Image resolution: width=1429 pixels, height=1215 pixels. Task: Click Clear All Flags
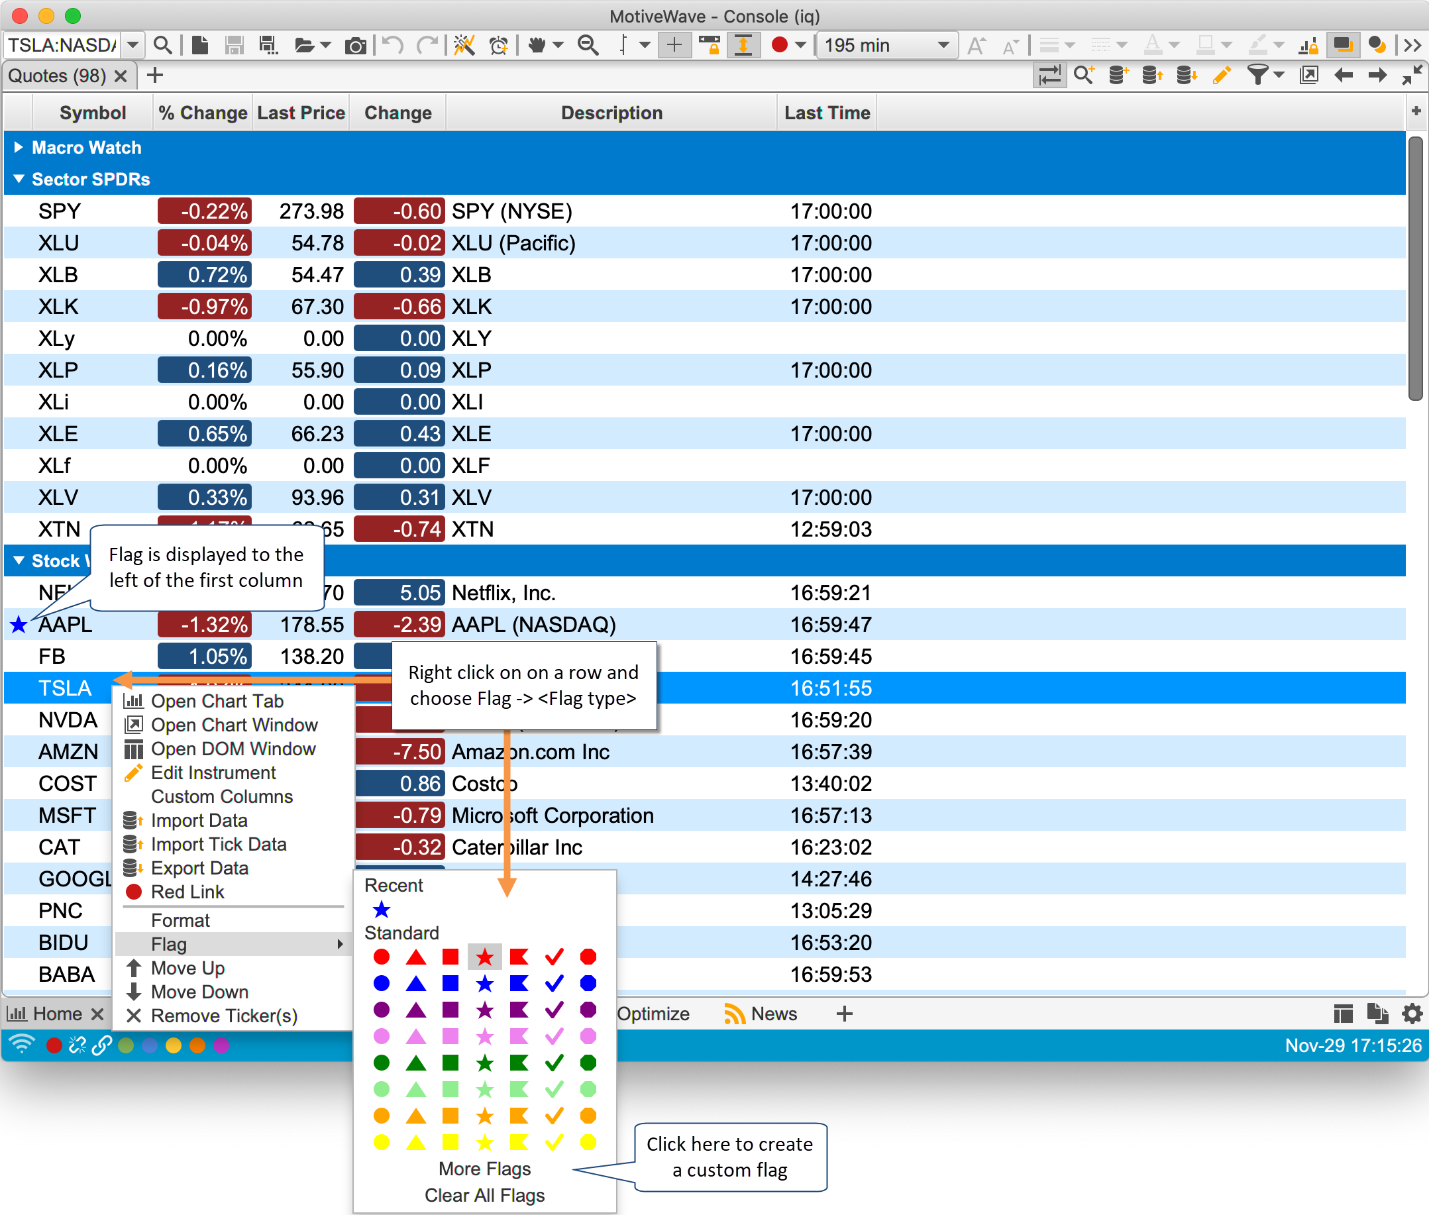coord(484,1195)
